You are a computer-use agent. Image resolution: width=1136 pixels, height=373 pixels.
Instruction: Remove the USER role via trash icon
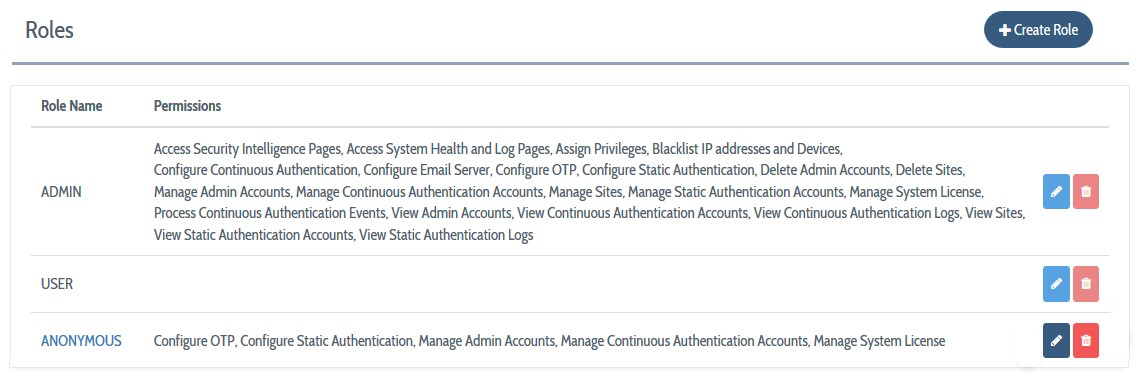(1085, 284)
